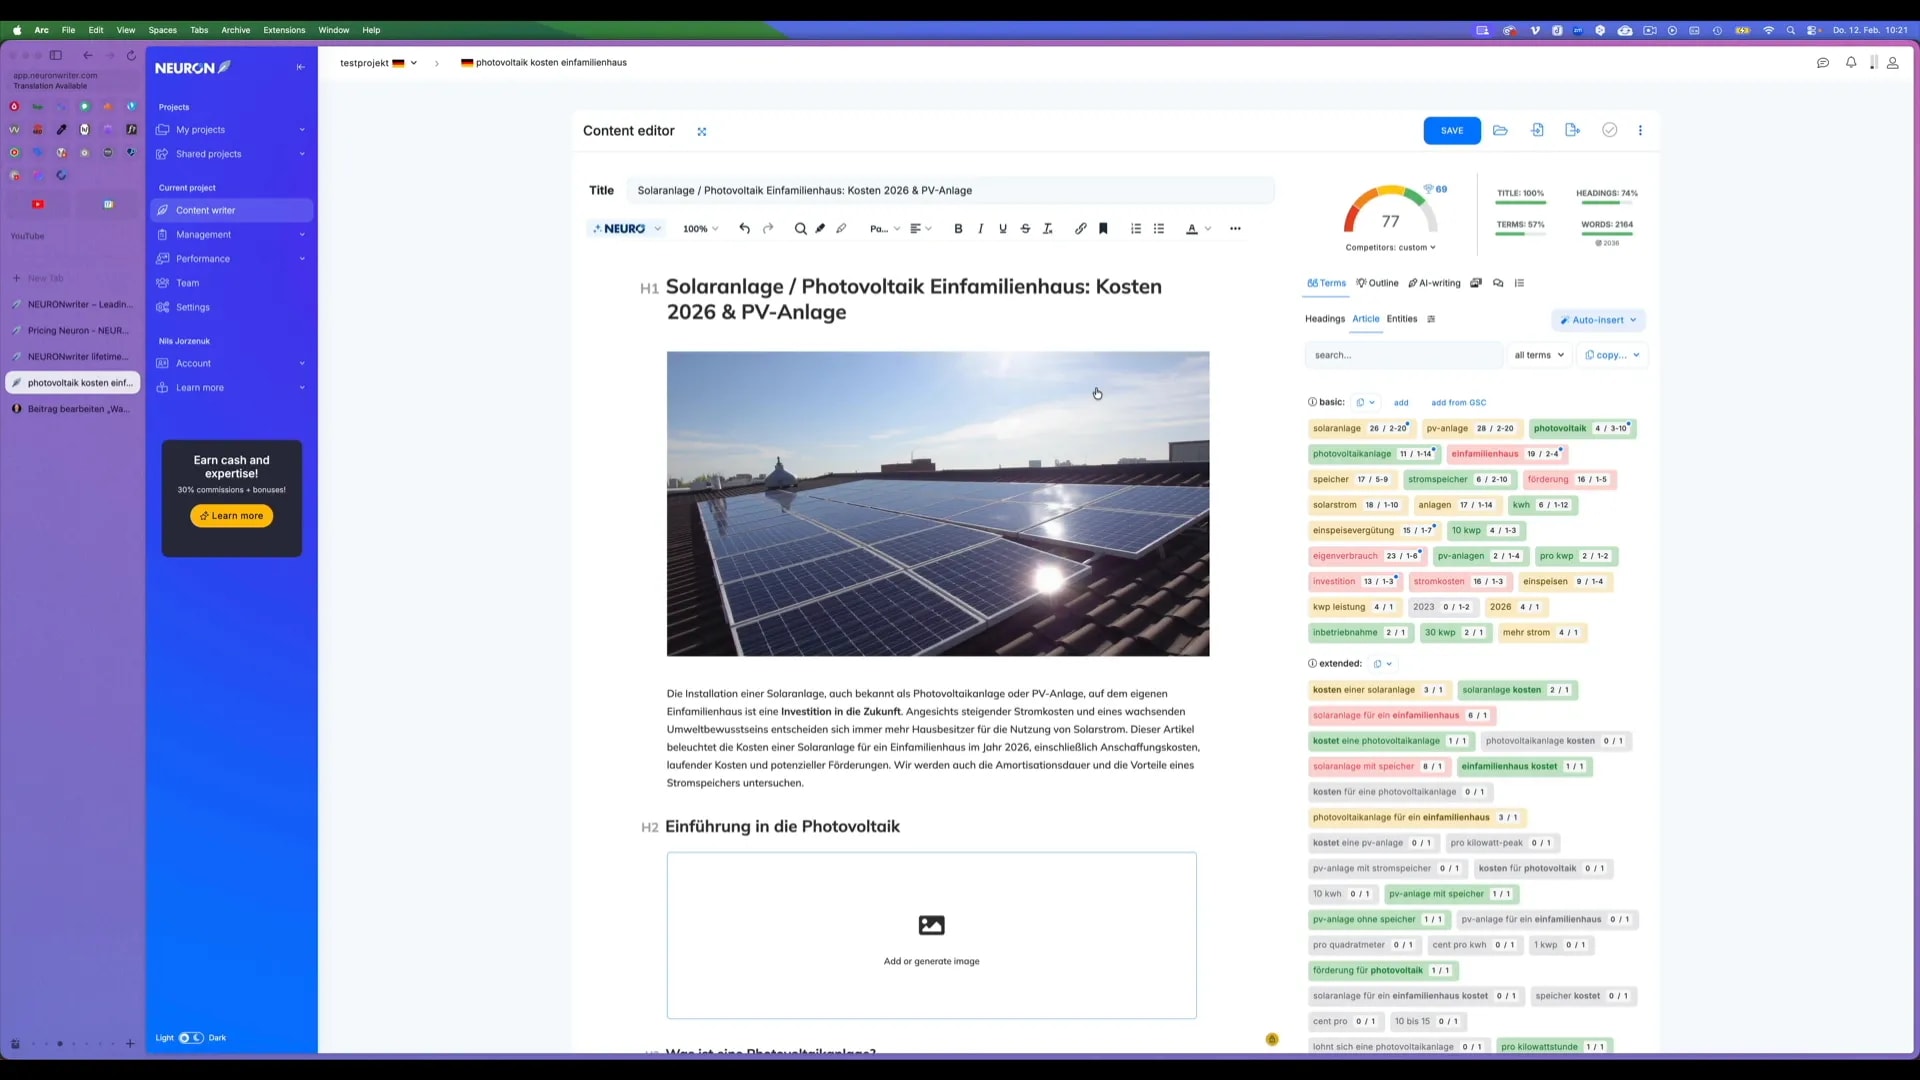Insert a link with the chain icon
1920x1080 pixels.
coord(1080,229)
